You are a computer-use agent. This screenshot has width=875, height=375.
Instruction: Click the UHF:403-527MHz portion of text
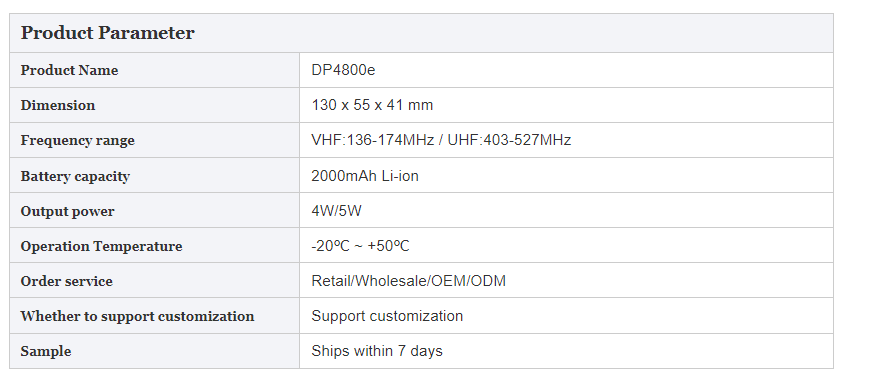point(509,140)
